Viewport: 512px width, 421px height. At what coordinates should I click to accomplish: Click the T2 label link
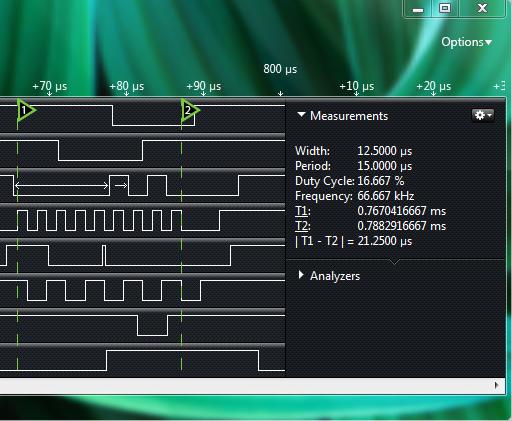[x=302, y=226]
